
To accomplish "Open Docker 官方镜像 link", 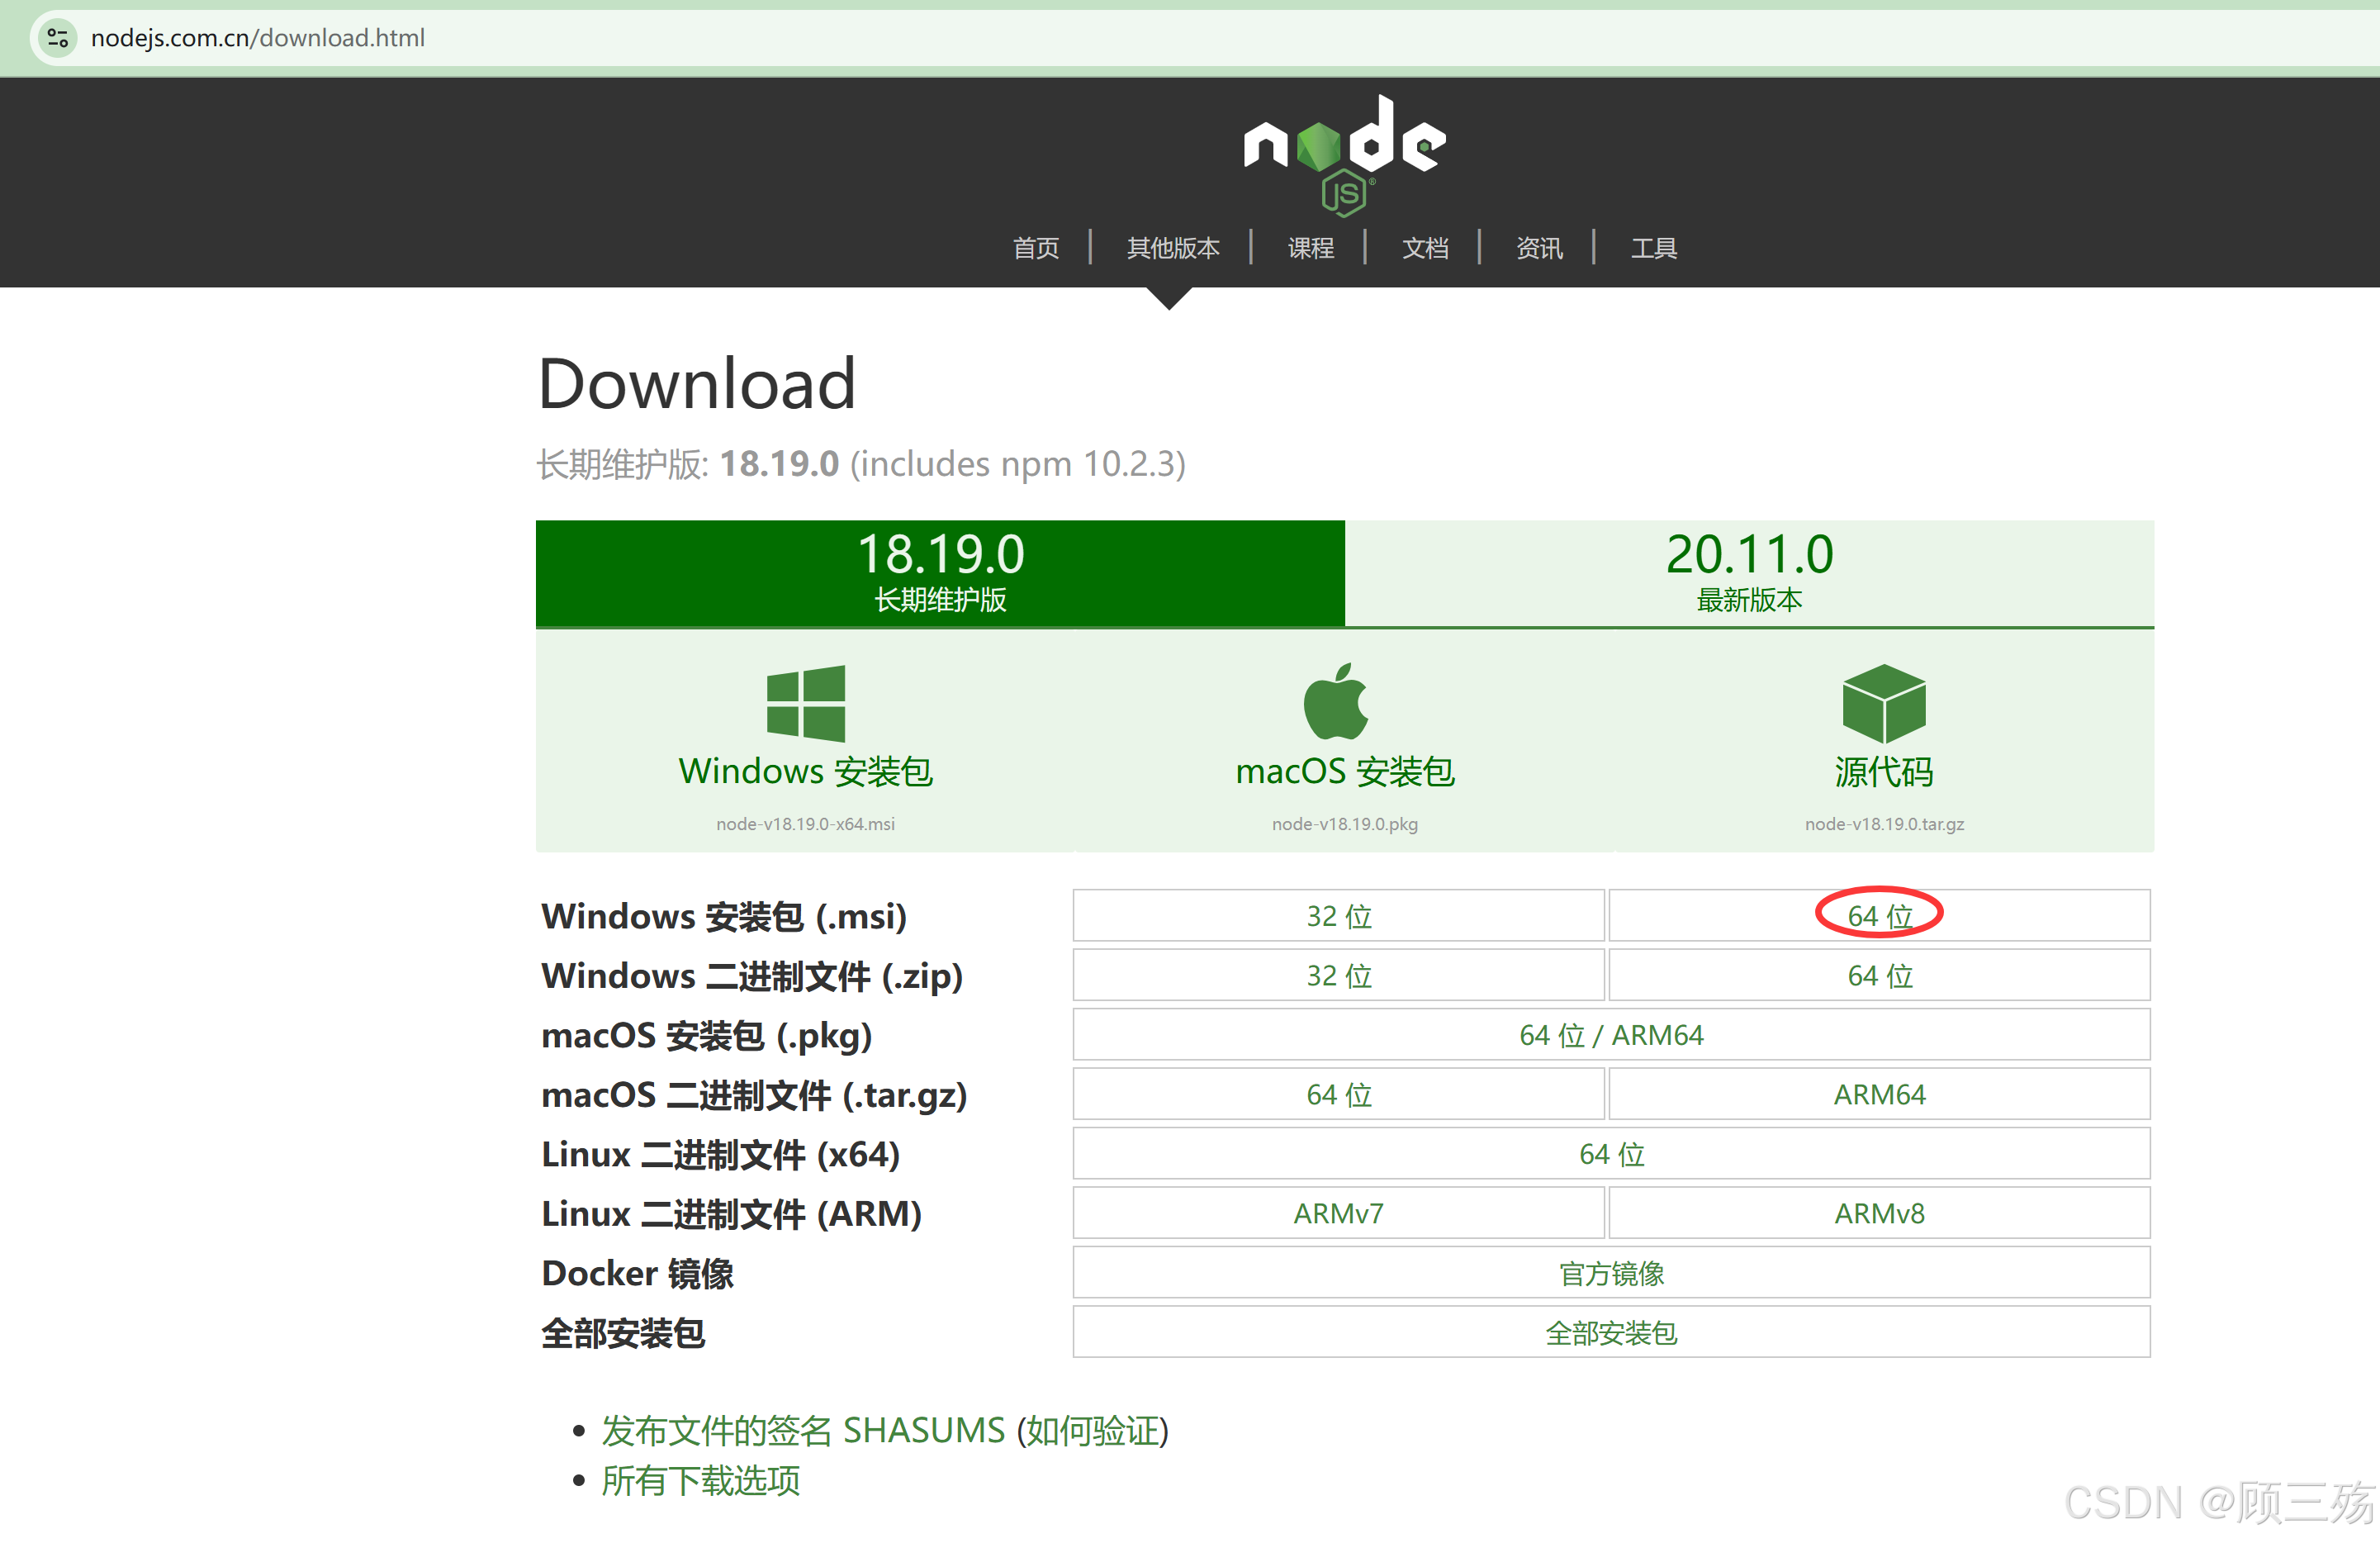I will [x=1611, y=1273].
